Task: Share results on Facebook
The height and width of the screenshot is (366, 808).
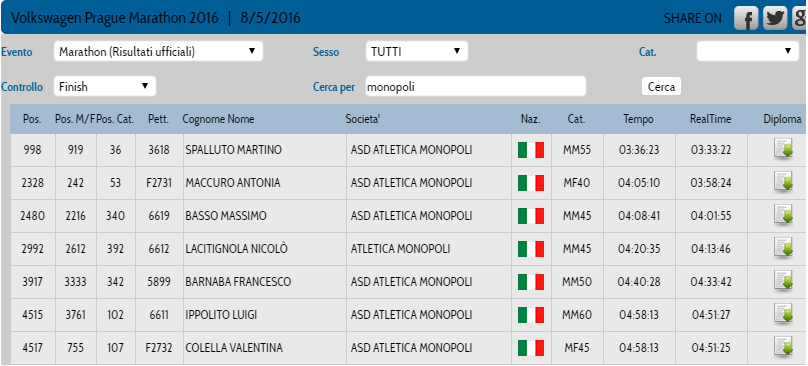Action: (747, 19)
